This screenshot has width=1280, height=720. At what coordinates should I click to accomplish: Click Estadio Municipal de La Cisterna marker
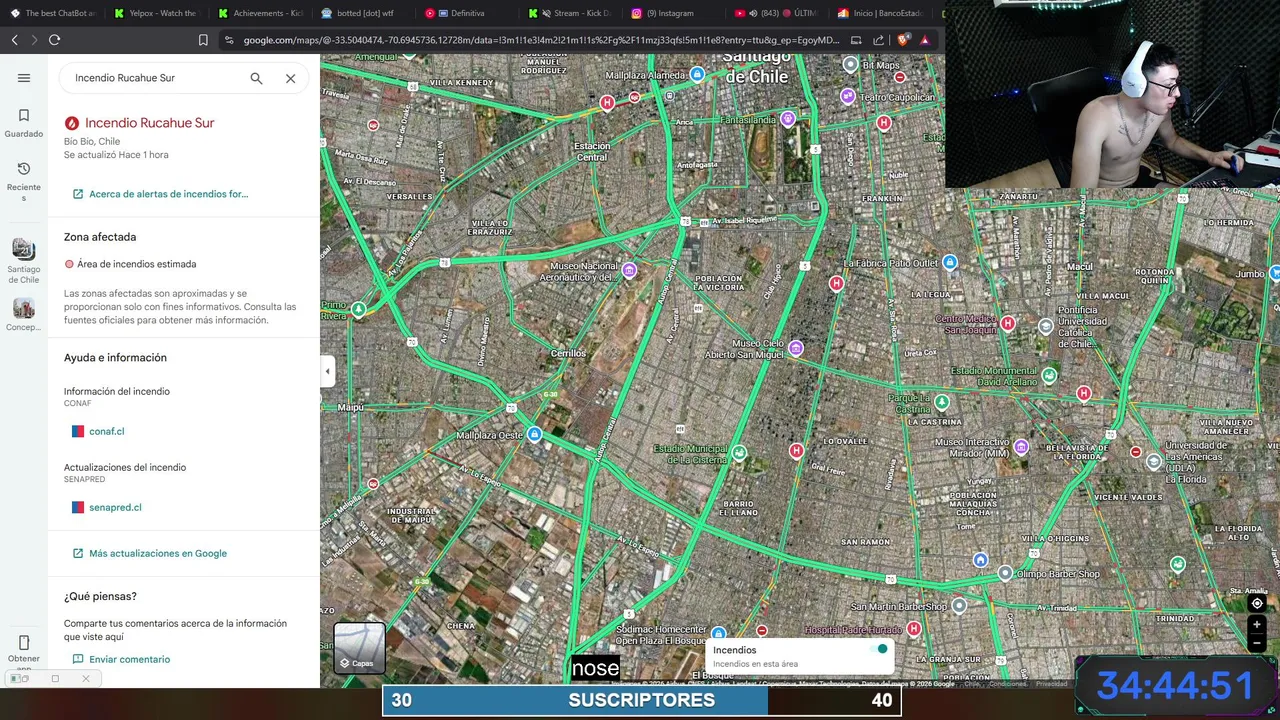pyautogui.click(x=738, y=454)
